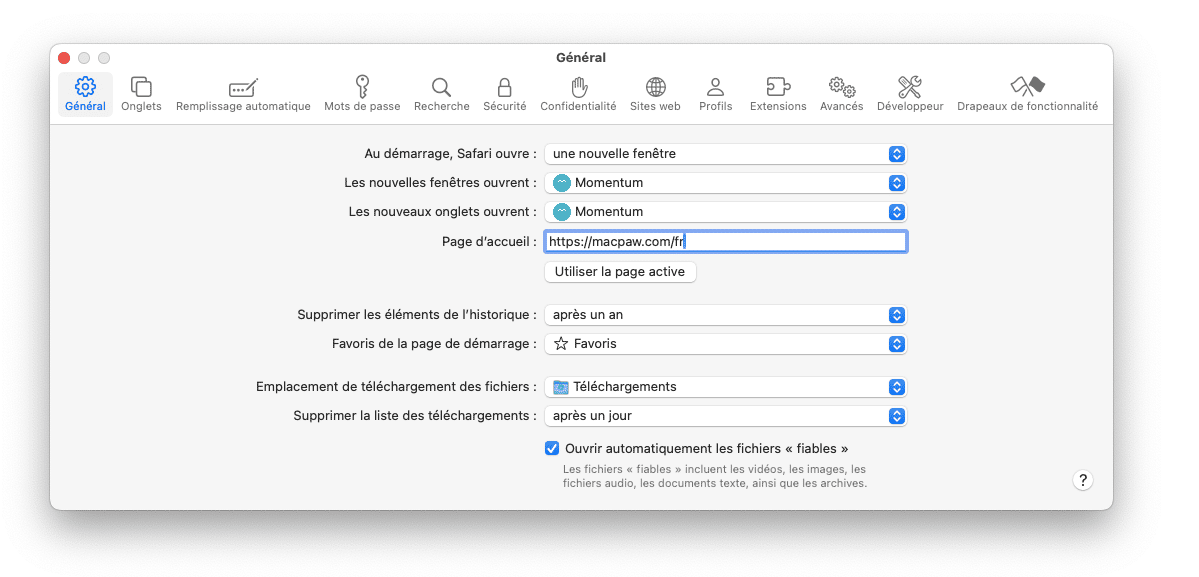Select the Profils person icon

coord(716,86)
